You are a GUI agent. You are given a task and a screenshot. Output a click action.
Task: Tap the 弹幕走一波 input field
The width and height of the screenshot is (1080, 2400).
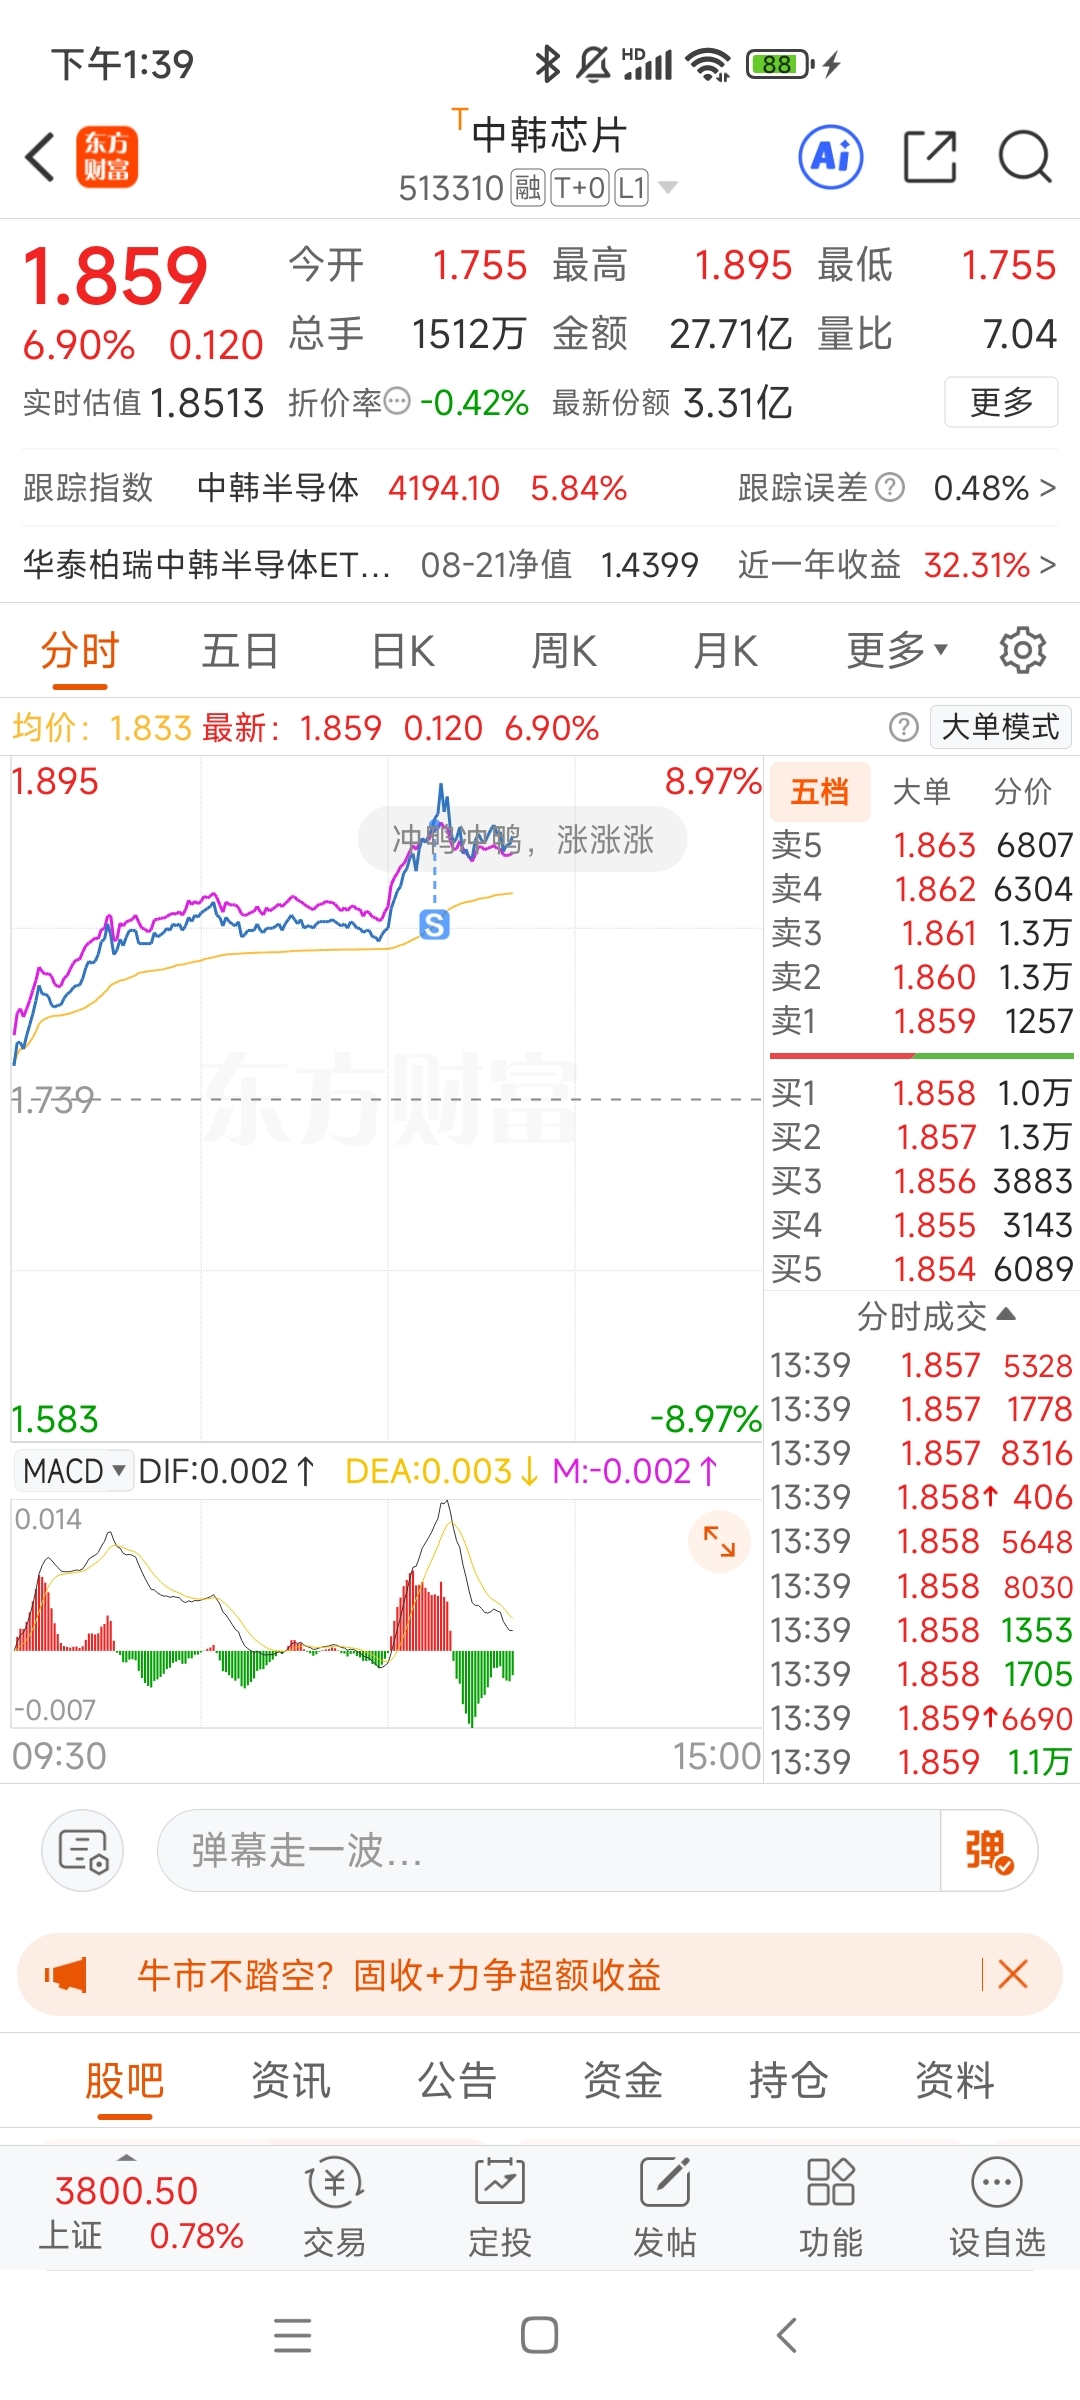point(549,1850)
